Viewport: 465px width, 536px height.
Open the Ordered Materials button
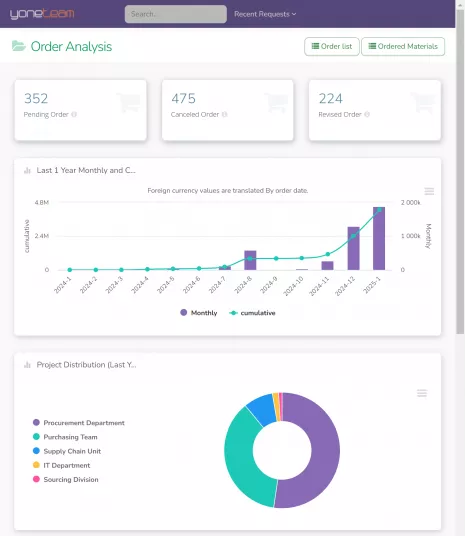tap(403, 46)
